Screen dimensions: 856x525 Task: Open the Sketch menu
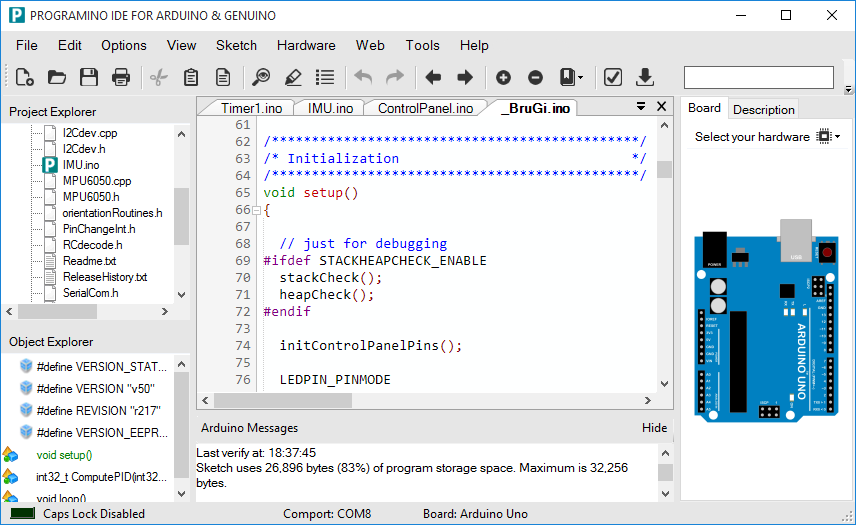(236, 45)
